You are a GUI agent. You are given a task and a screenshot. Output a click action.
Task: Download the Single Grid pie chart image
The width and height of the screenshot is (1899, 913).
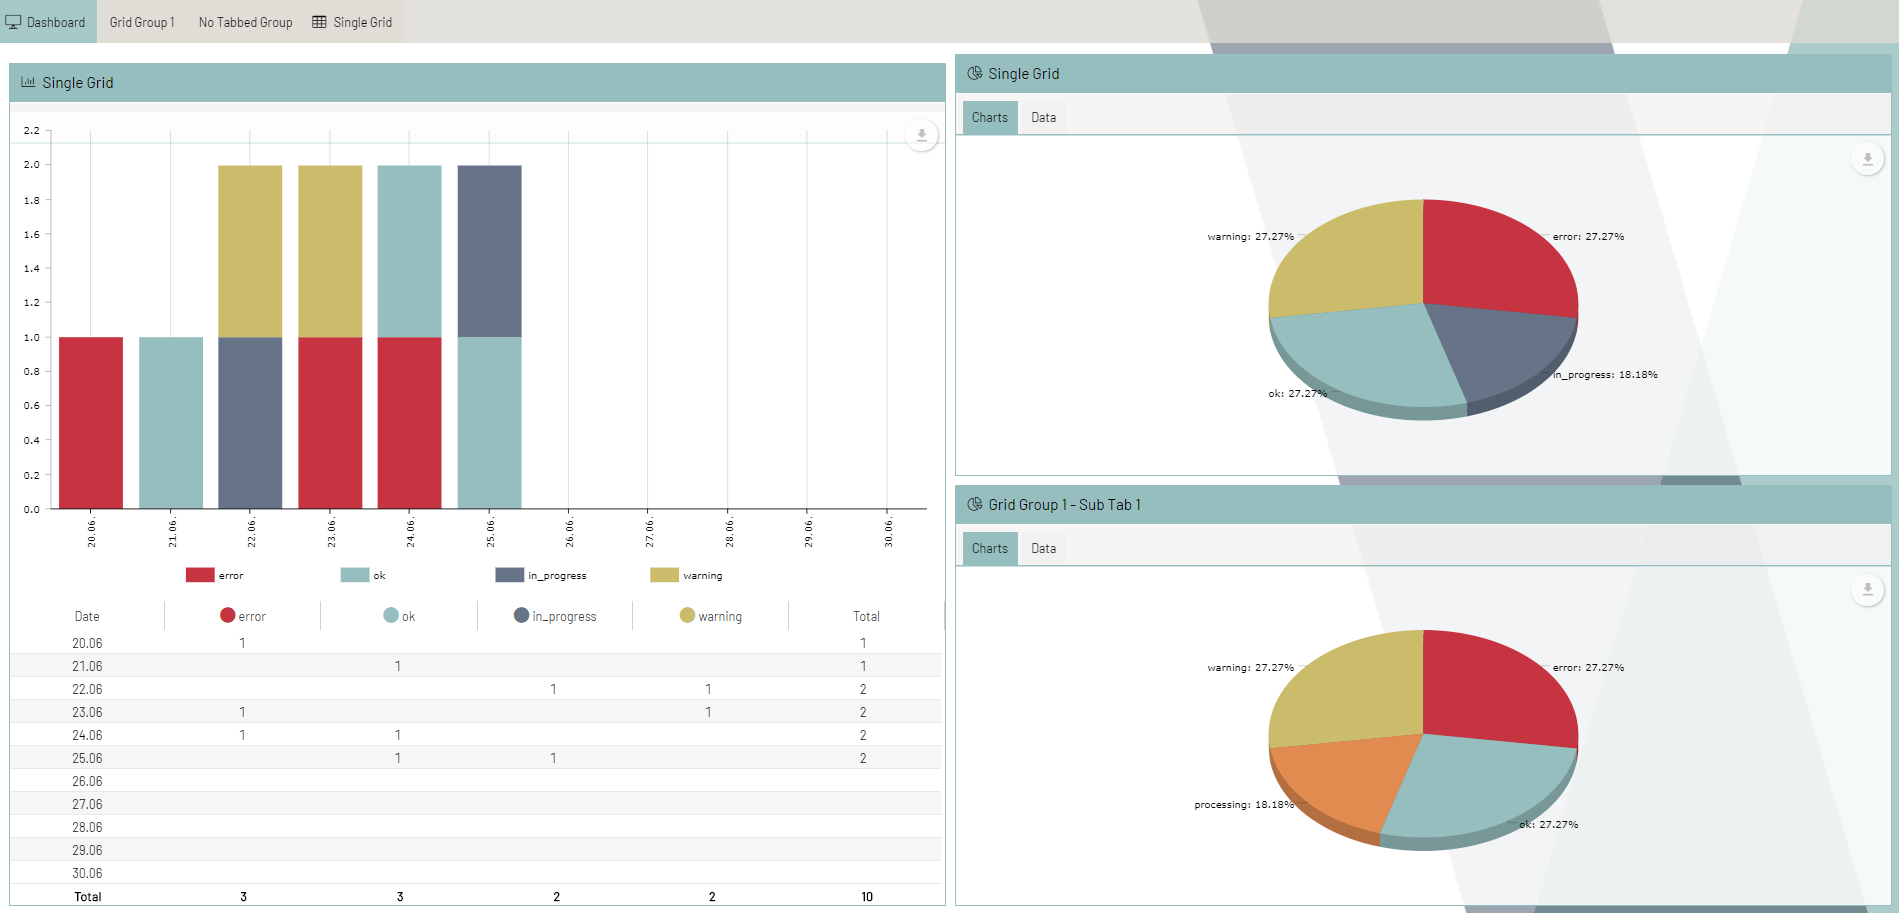1867,158
